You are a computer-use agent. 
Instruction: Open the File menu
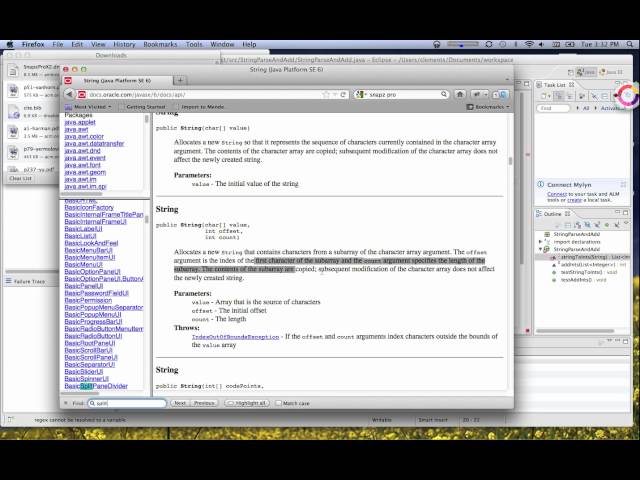(x=58, y=44)
